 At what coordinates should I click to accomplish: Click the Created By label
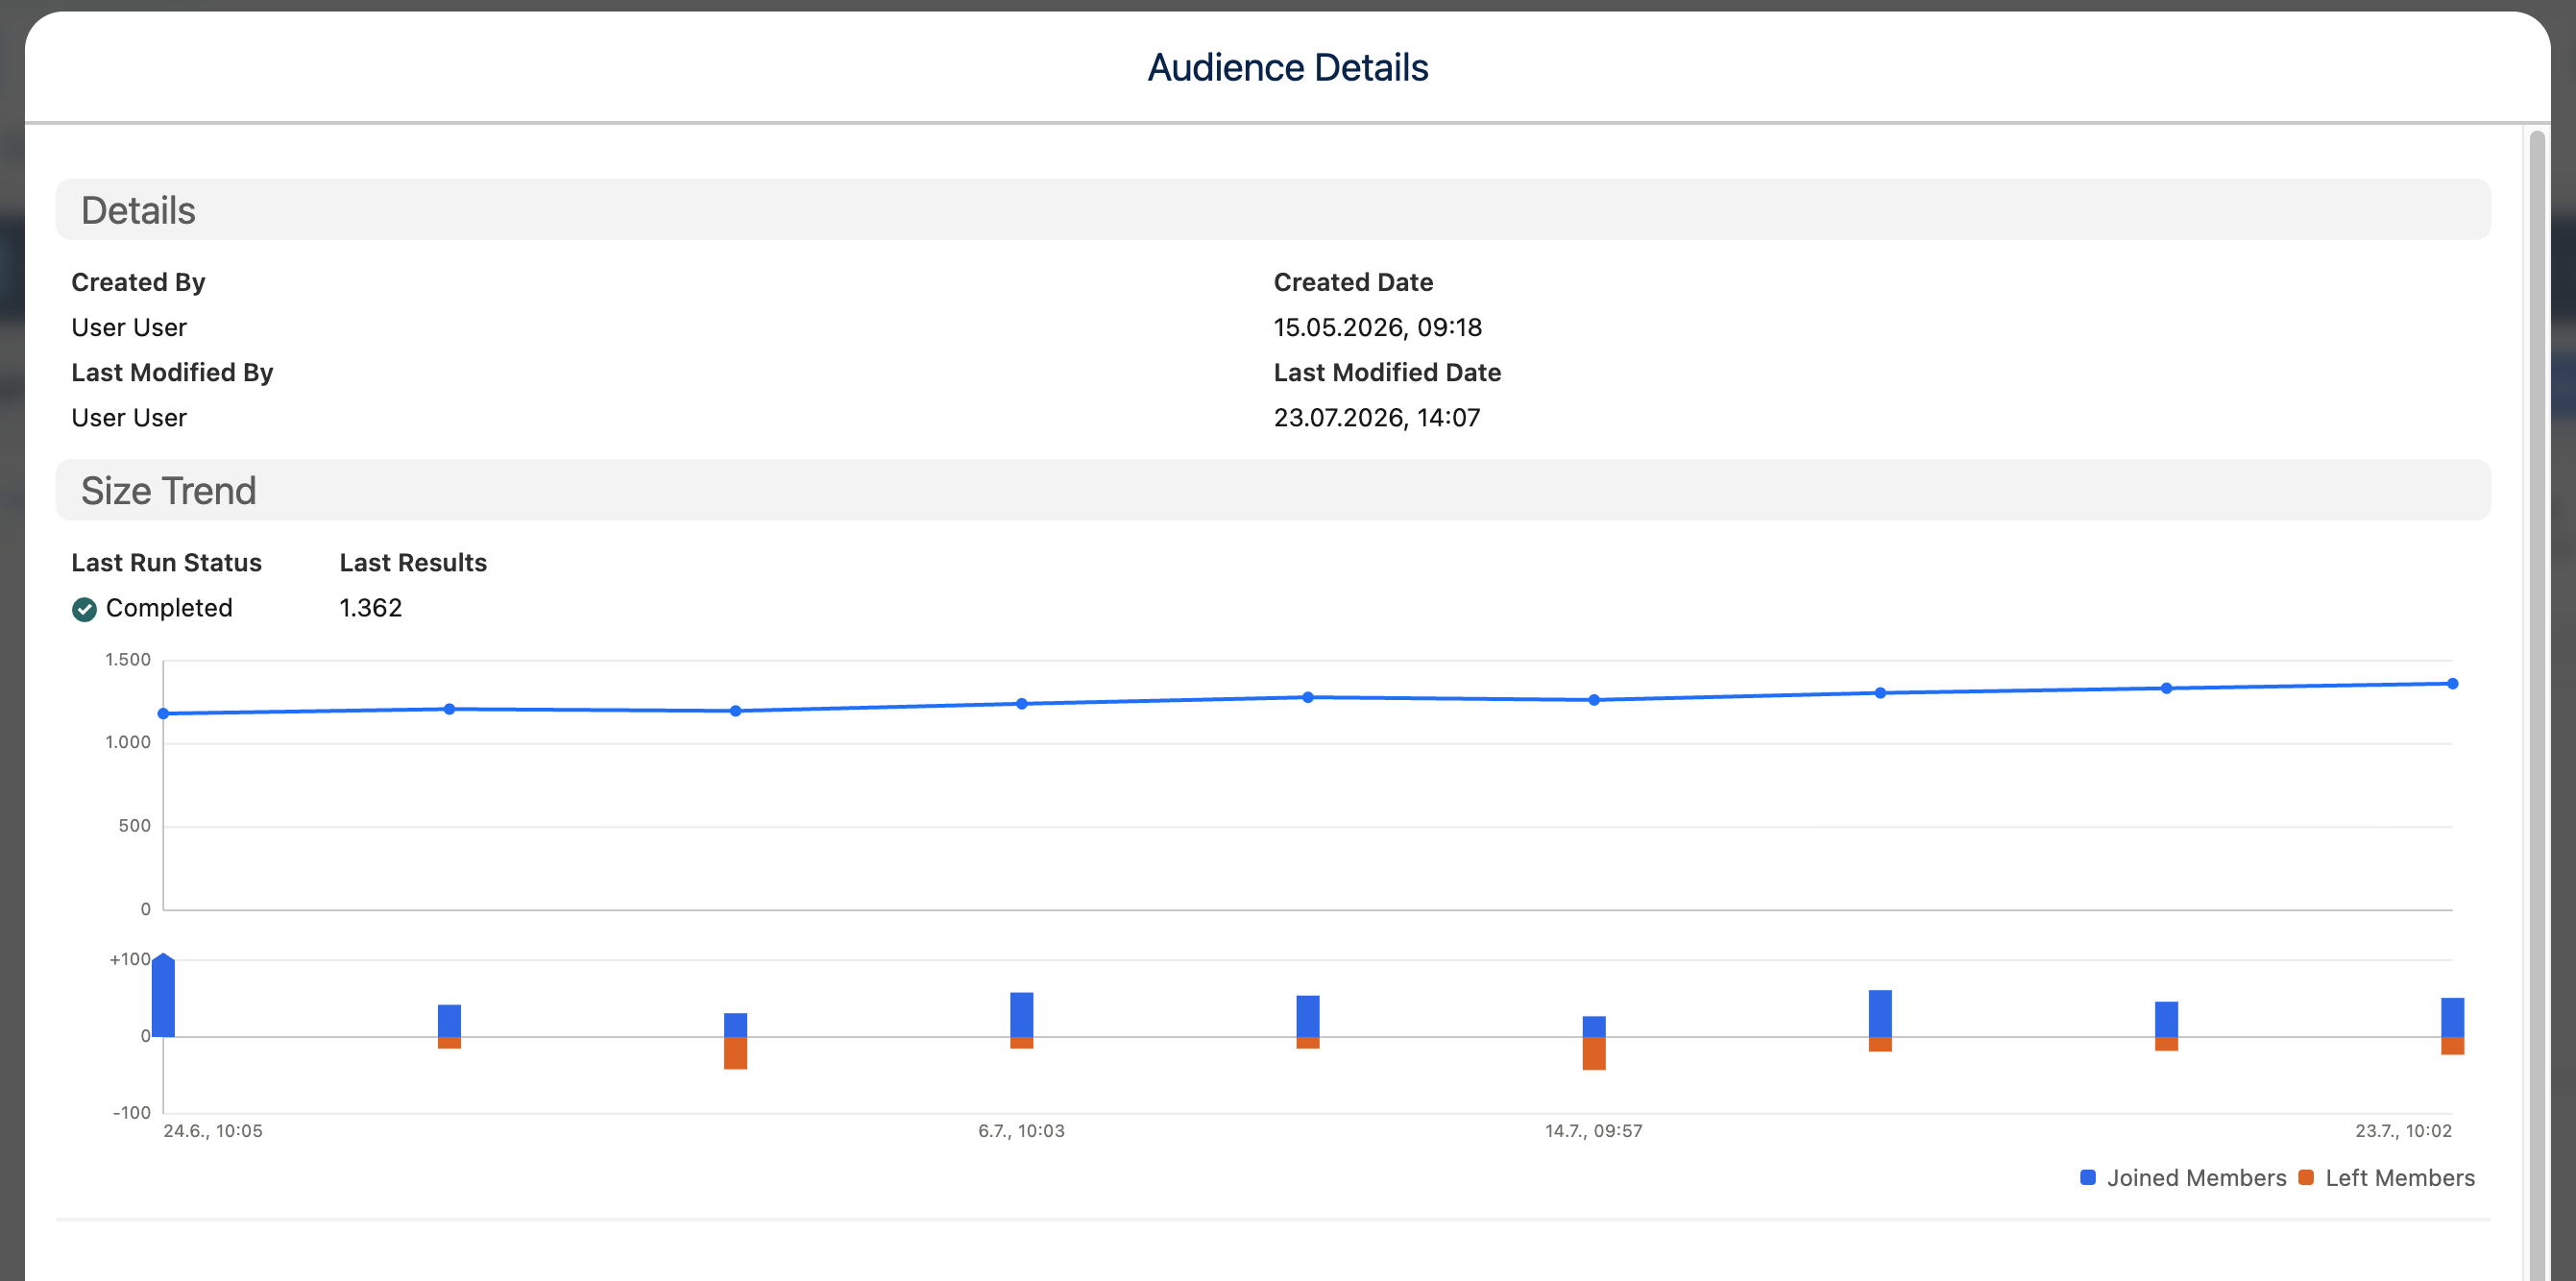click(138, 283)
